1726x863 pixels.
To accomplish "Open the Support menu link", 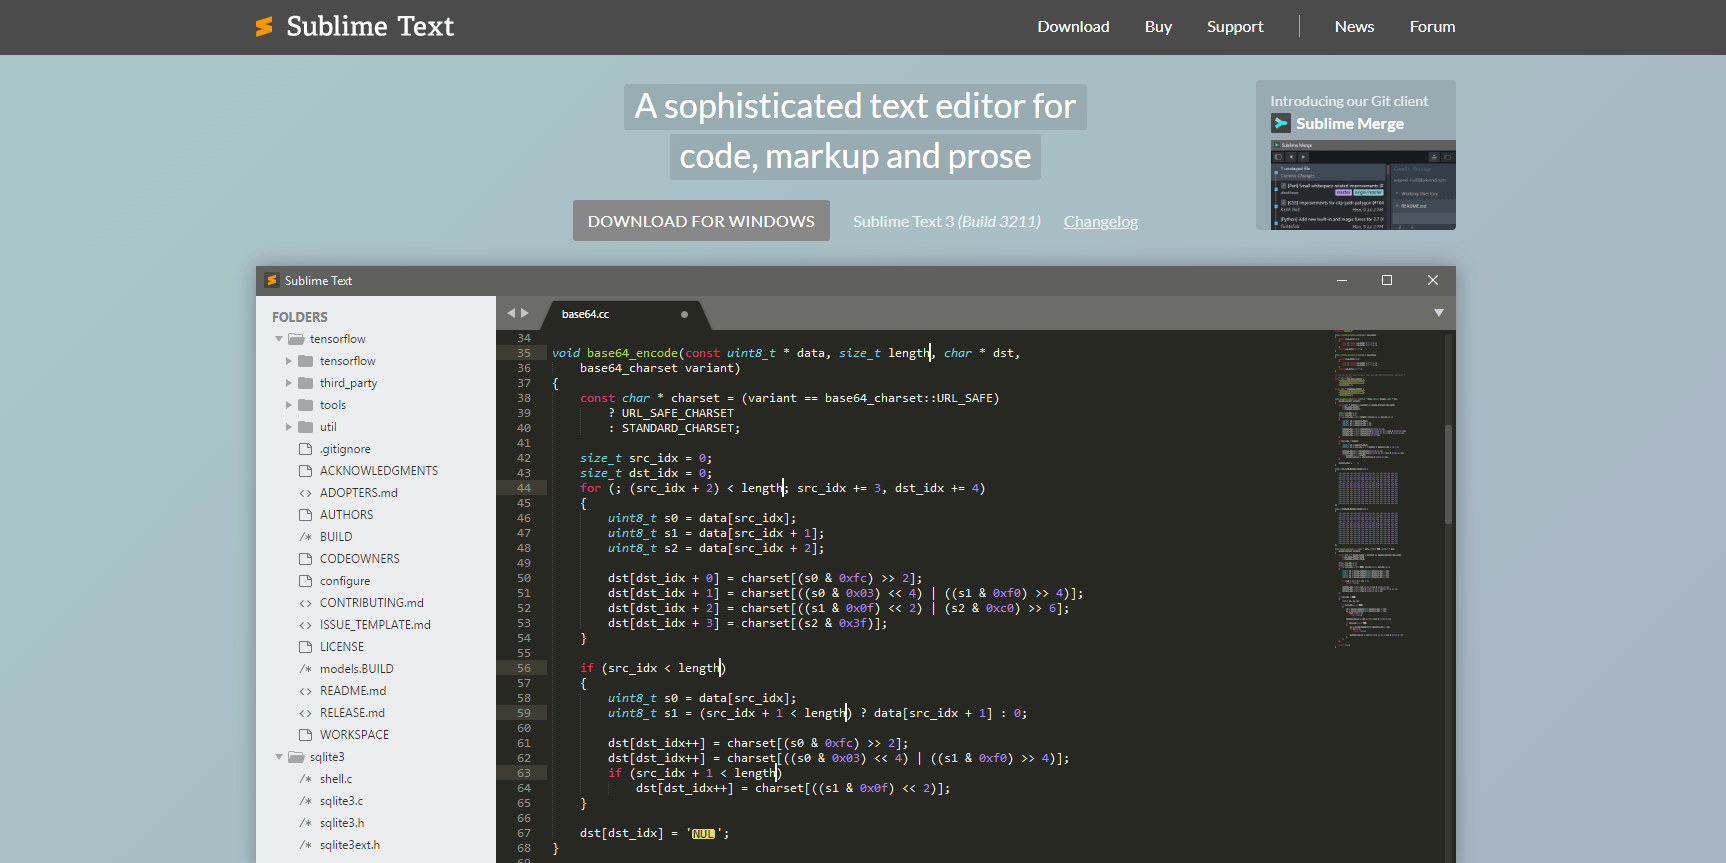I will pyautogui.click(x=1235, y=27).
